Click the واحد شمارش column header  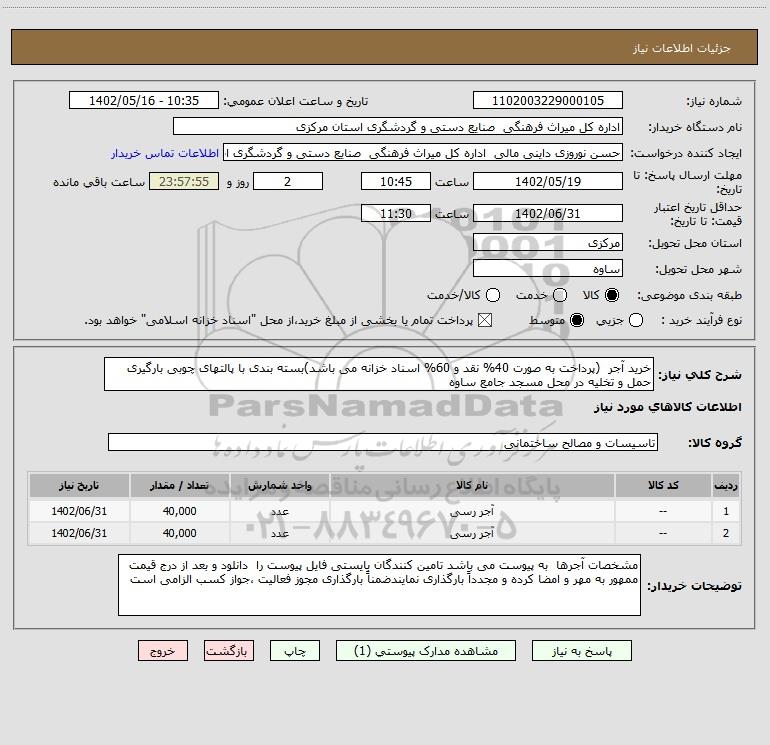coord(280,485)
